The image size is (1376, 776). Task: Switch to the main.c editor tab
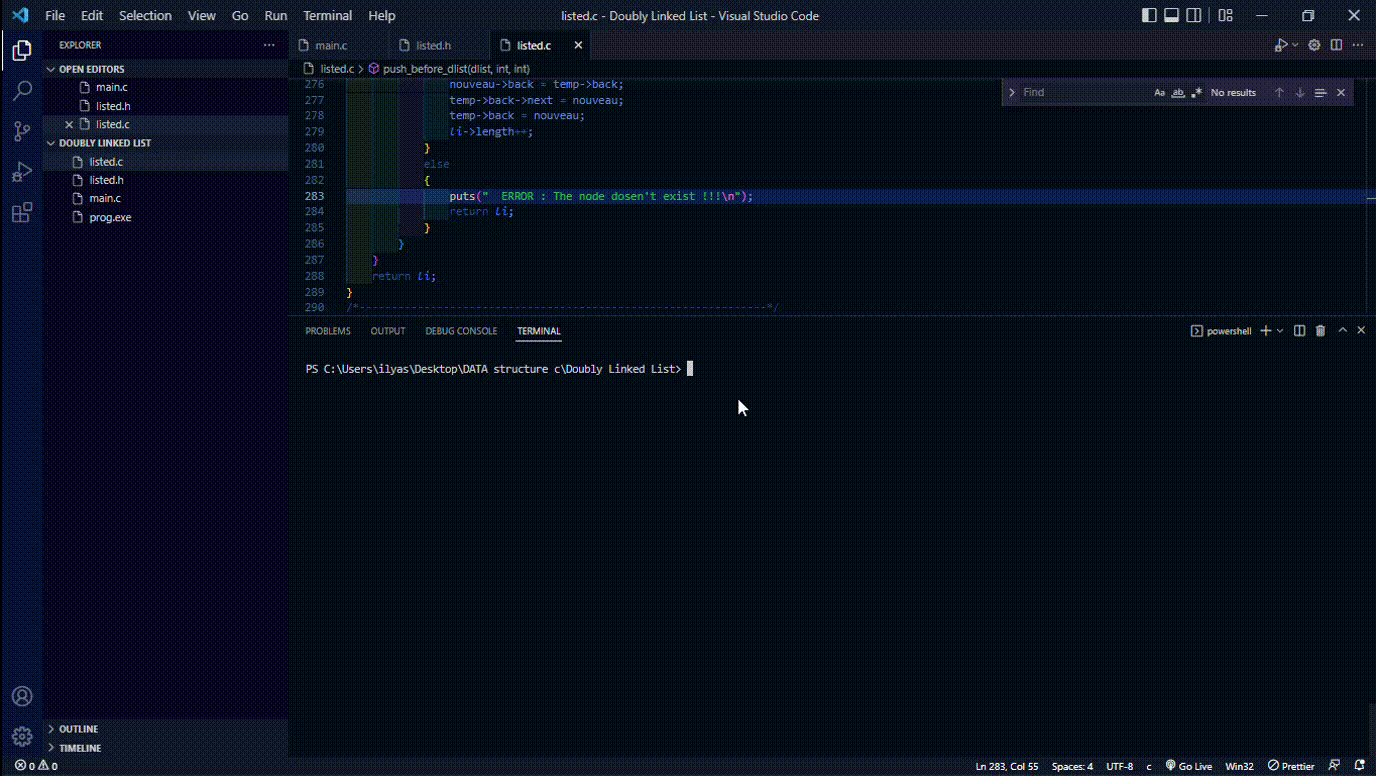click(x=331, y=45)
